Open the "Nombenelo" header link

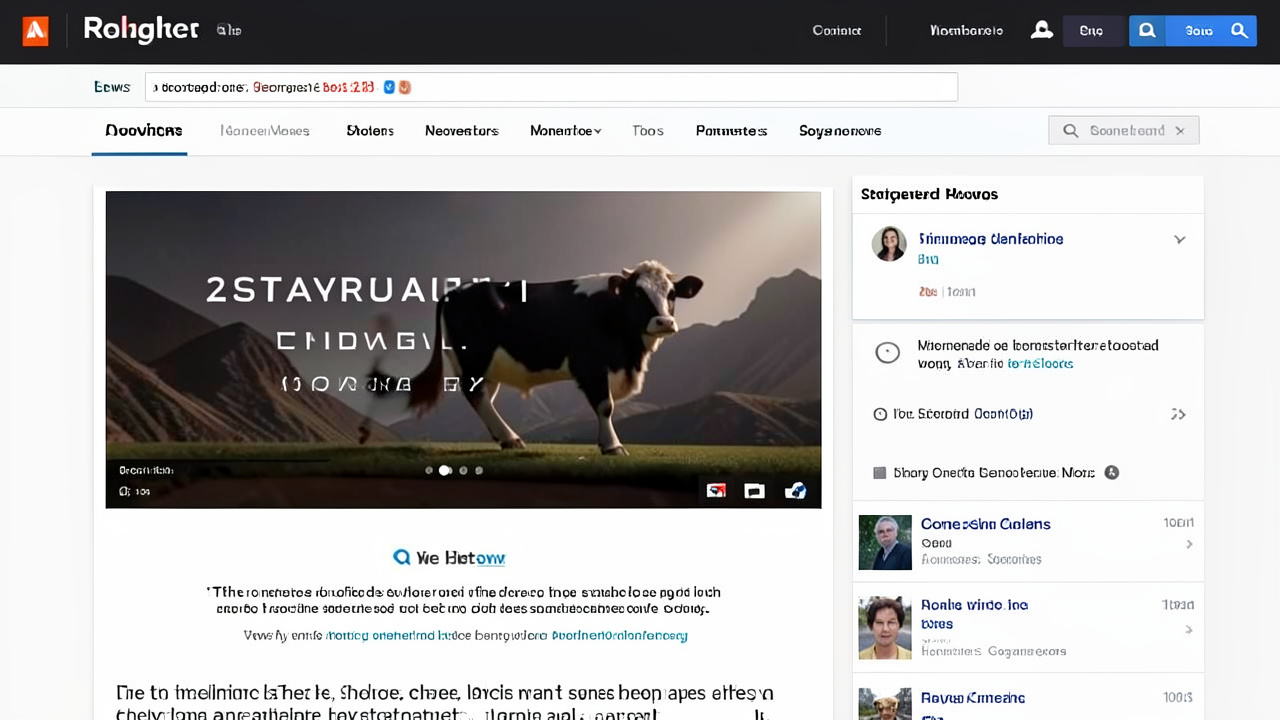click(x=966, y=31)
